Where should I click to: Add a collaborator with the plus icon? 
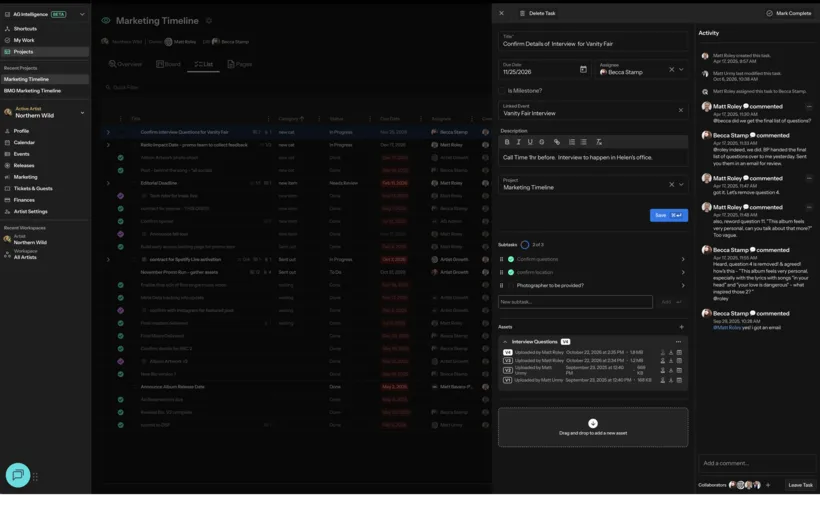[x=768, y=485]
